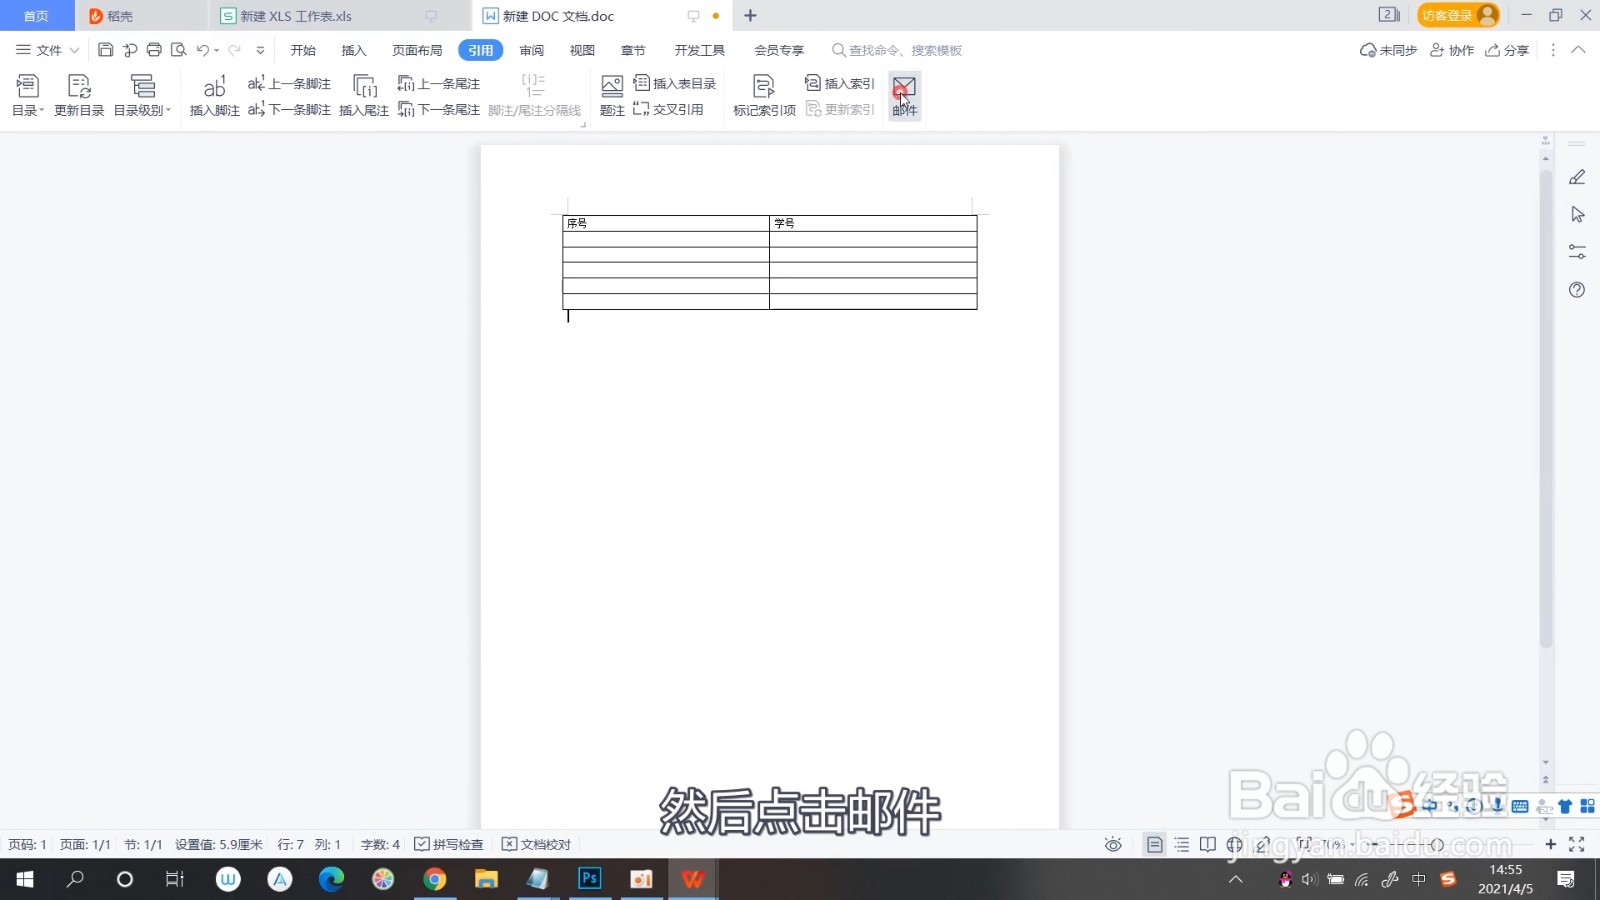Go to 上一条脚注 previous footnote
Image resolution: width=1600 pixels, height=900 pixels.
(289, 84)
